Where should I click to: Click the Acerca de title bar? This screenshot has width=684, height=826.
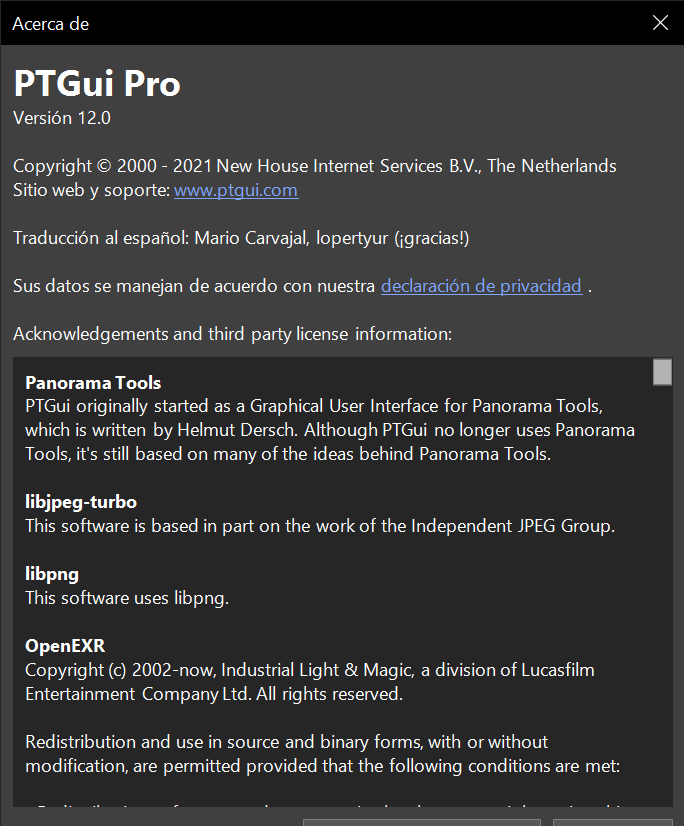(x=50, y=23)
